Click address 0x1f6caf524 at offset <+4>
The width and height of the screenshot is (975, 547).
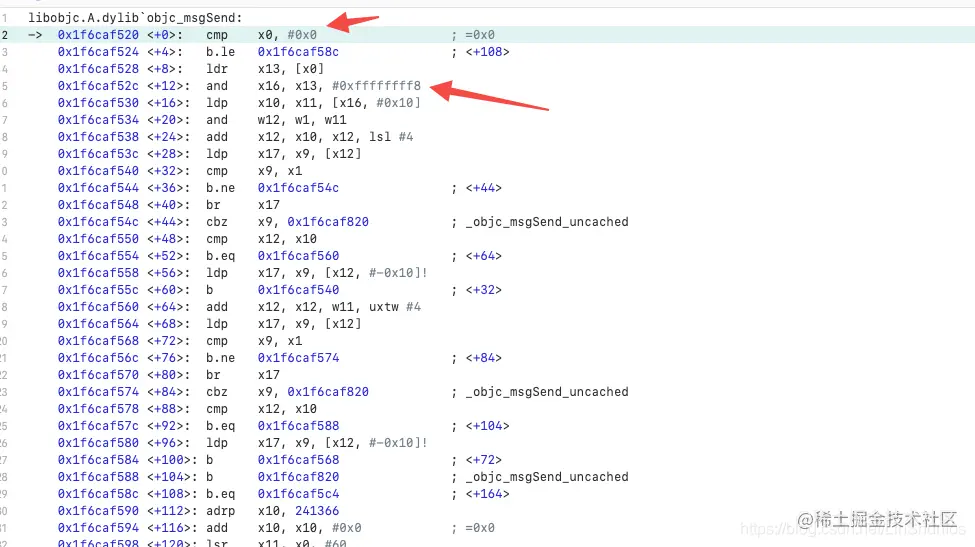98,52
